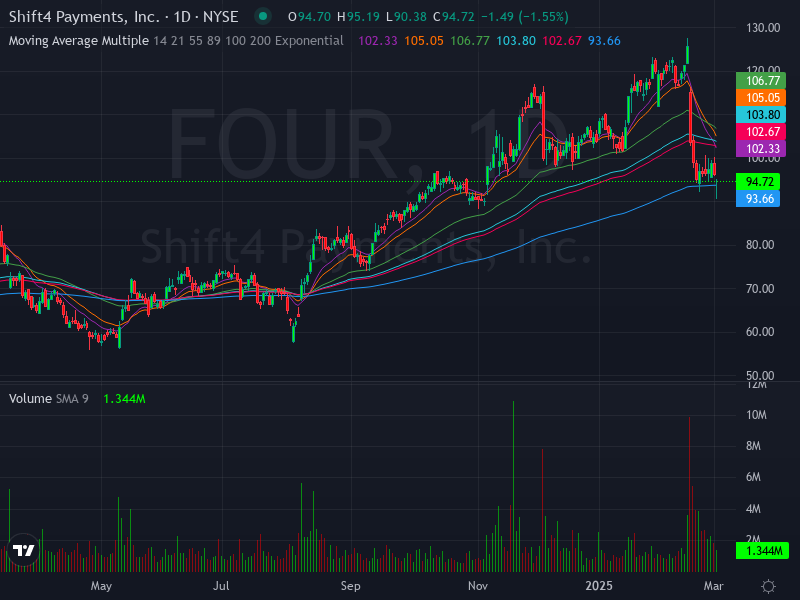This screenshot has width=800, height=600.
Task: Click the Jul label on time axis
Action: pos(221,586)
